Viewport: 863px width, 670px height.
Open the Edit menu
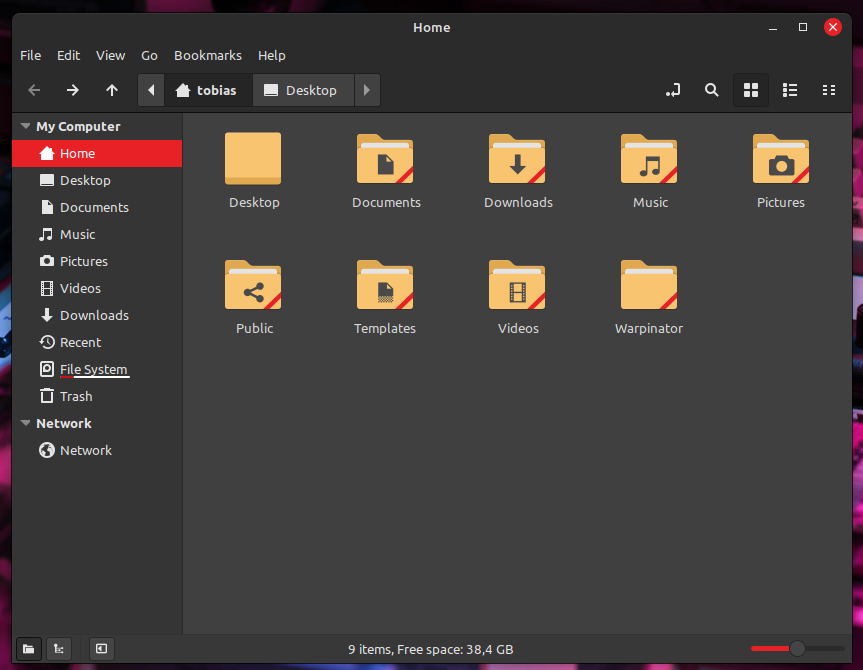point(68,56)
